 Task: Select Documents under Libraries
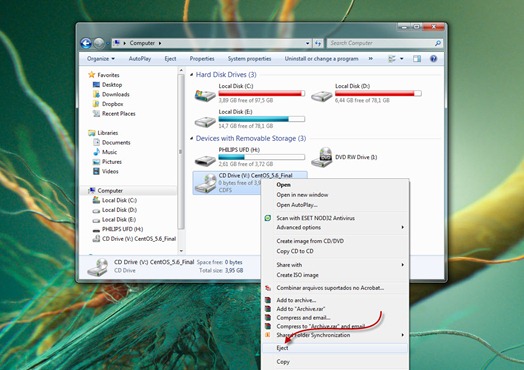tap(116, 142)
